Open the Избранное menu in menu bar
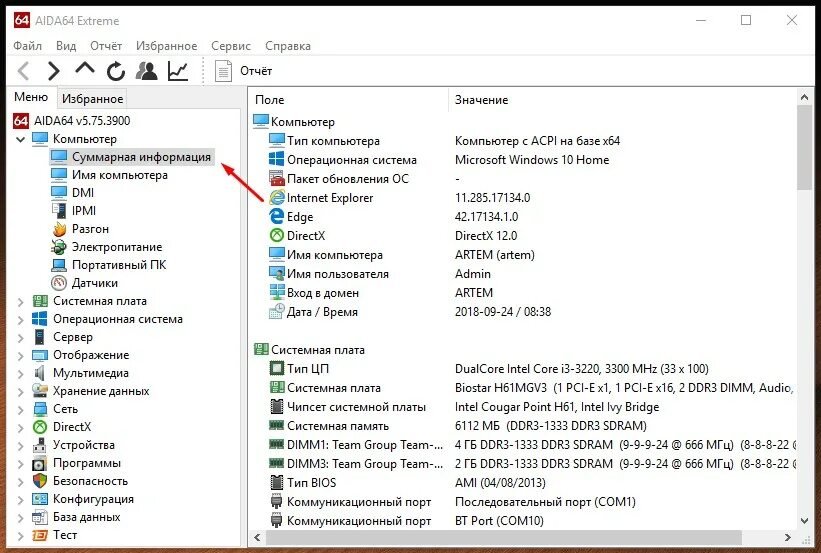The image size is (821, 553). [x=167, y=46]
